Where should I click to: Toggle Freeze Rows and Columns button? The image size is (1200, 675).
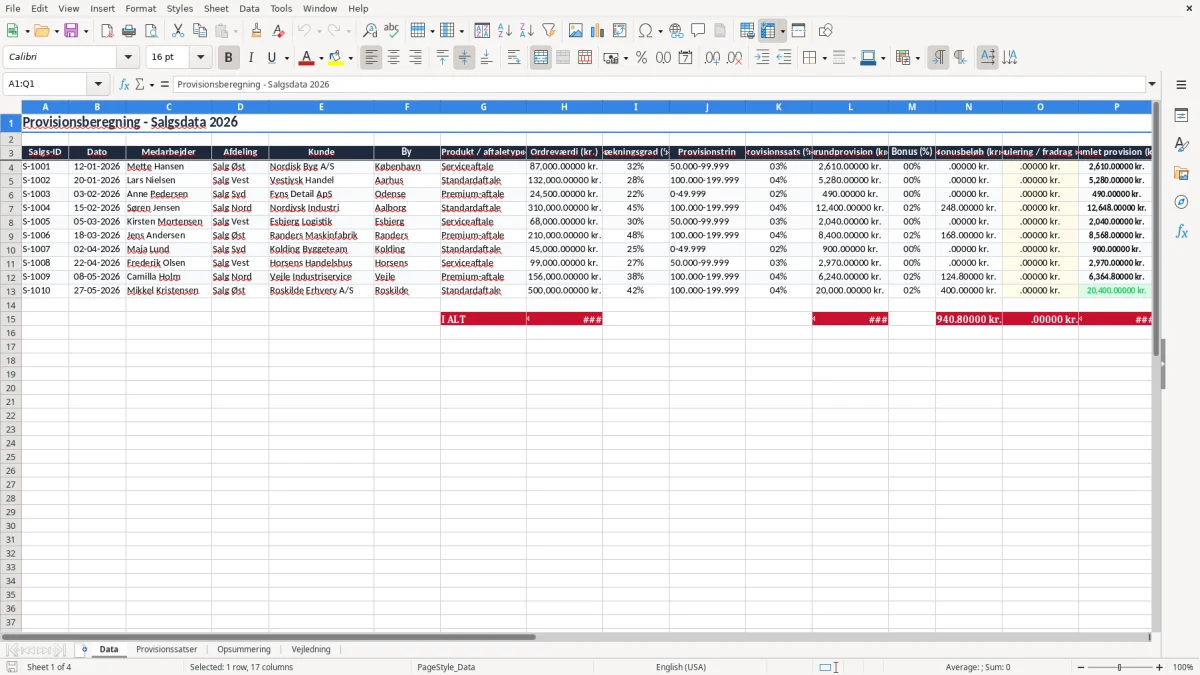click(x=768, y=31)
